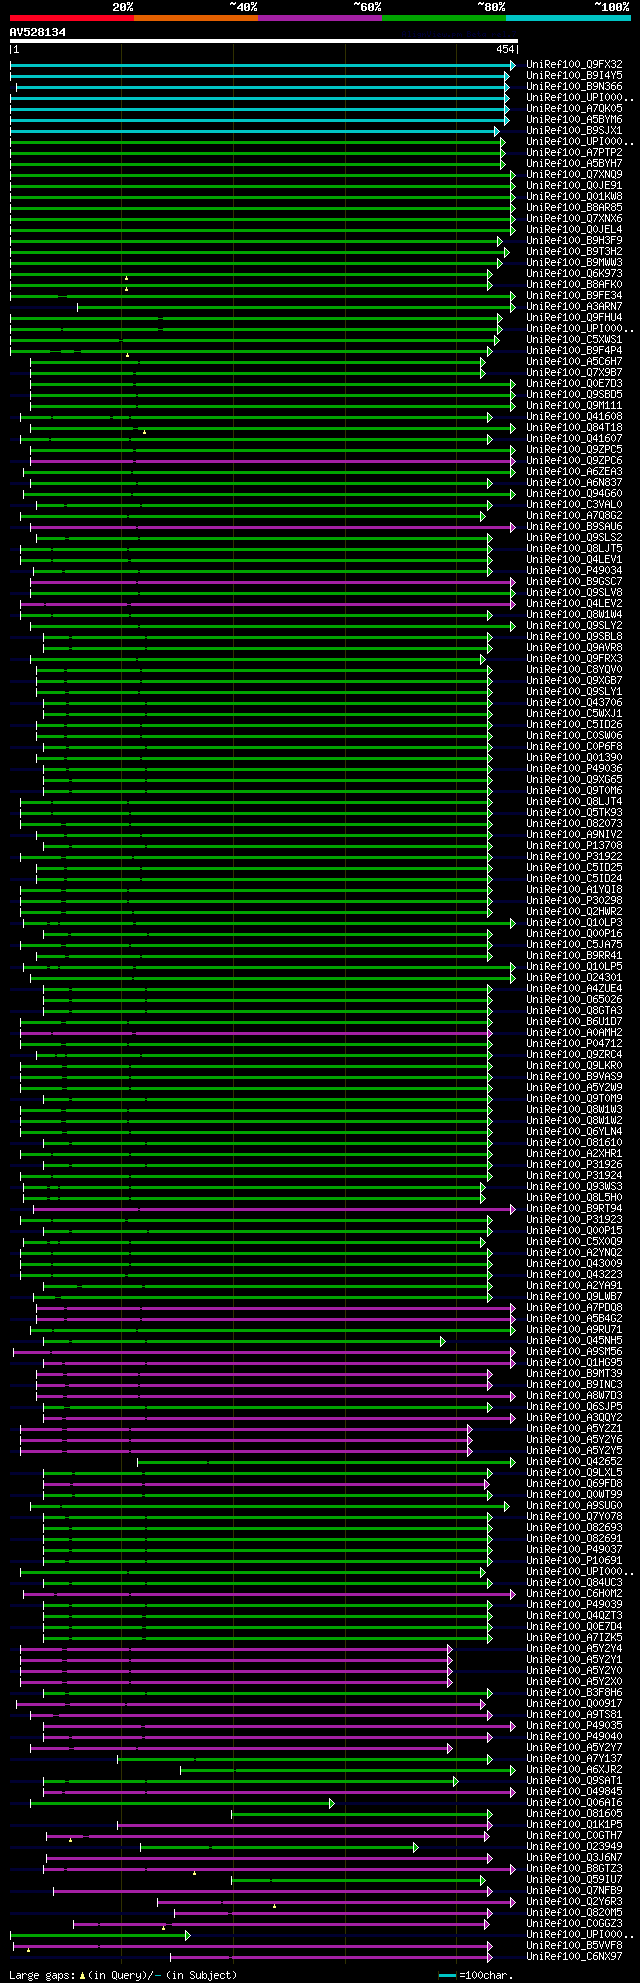Image resolution: width=640 pixels, height=1983 pixels.
Task: Click the hit label UniRef100_A9RU71
Action: (574, 1329)
